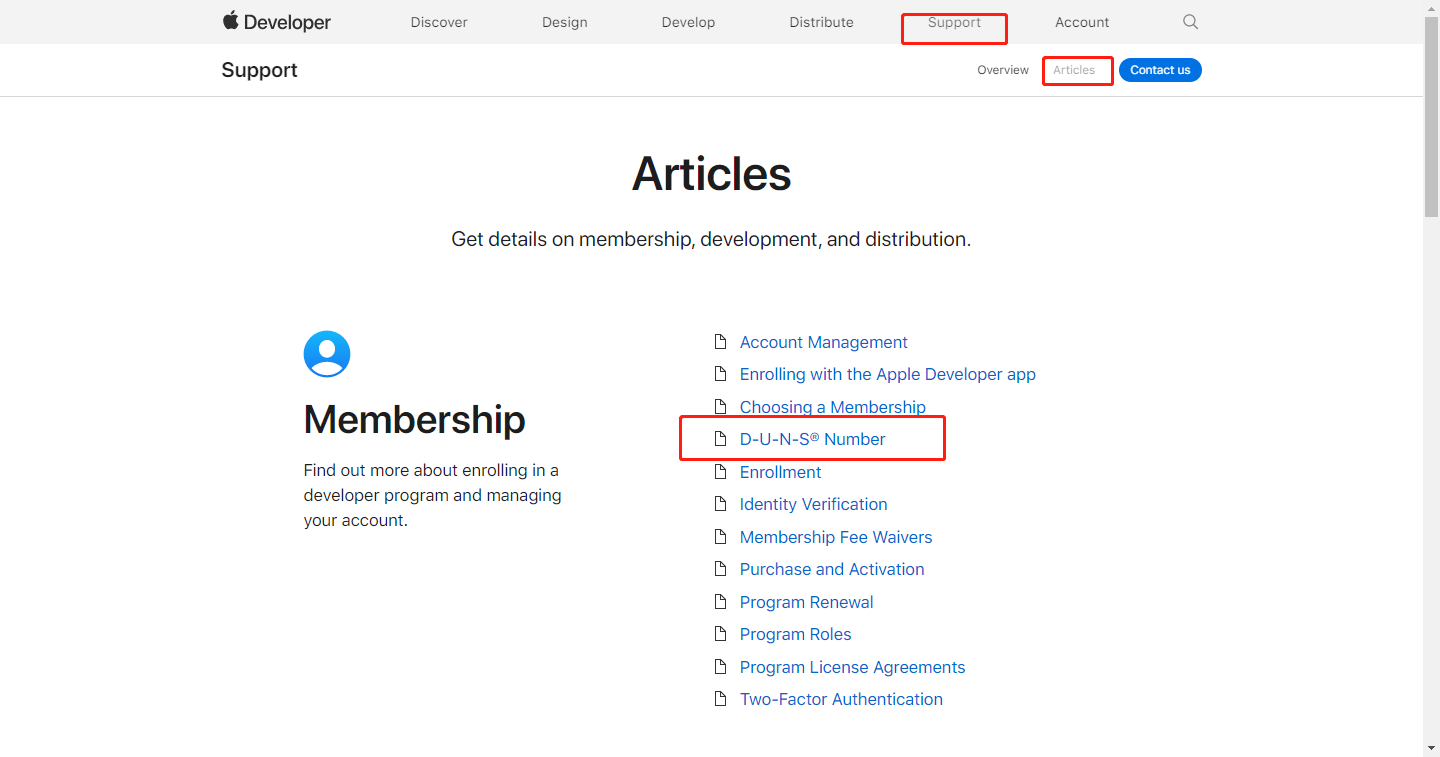Viewport: 1440px width, 757px height.
Task: Open Enrolling with the Apple Developer app
Action: (888, 374)
